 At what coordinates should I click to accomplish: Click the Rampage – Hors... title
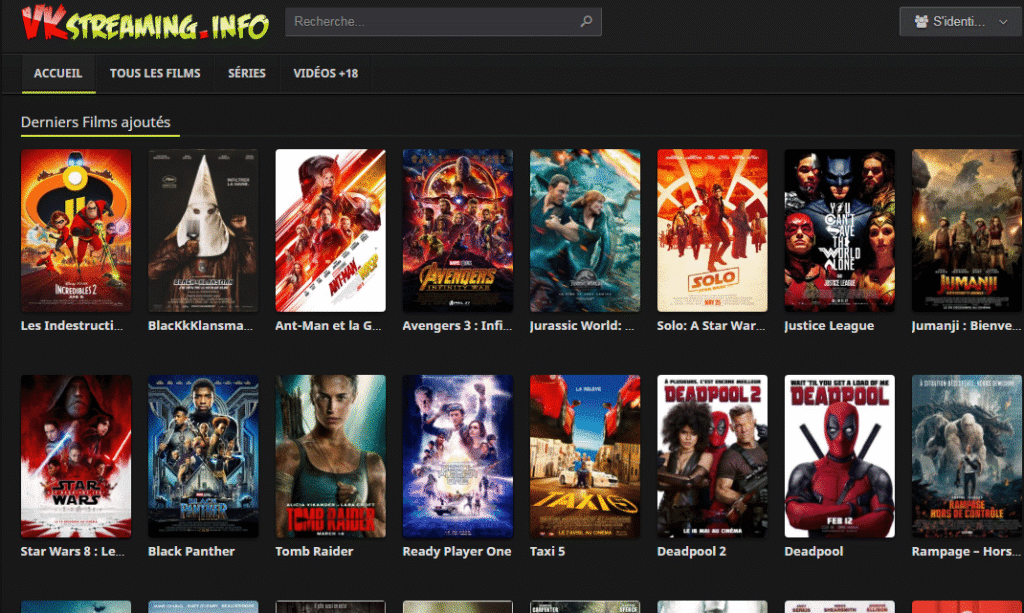(966, 551)
